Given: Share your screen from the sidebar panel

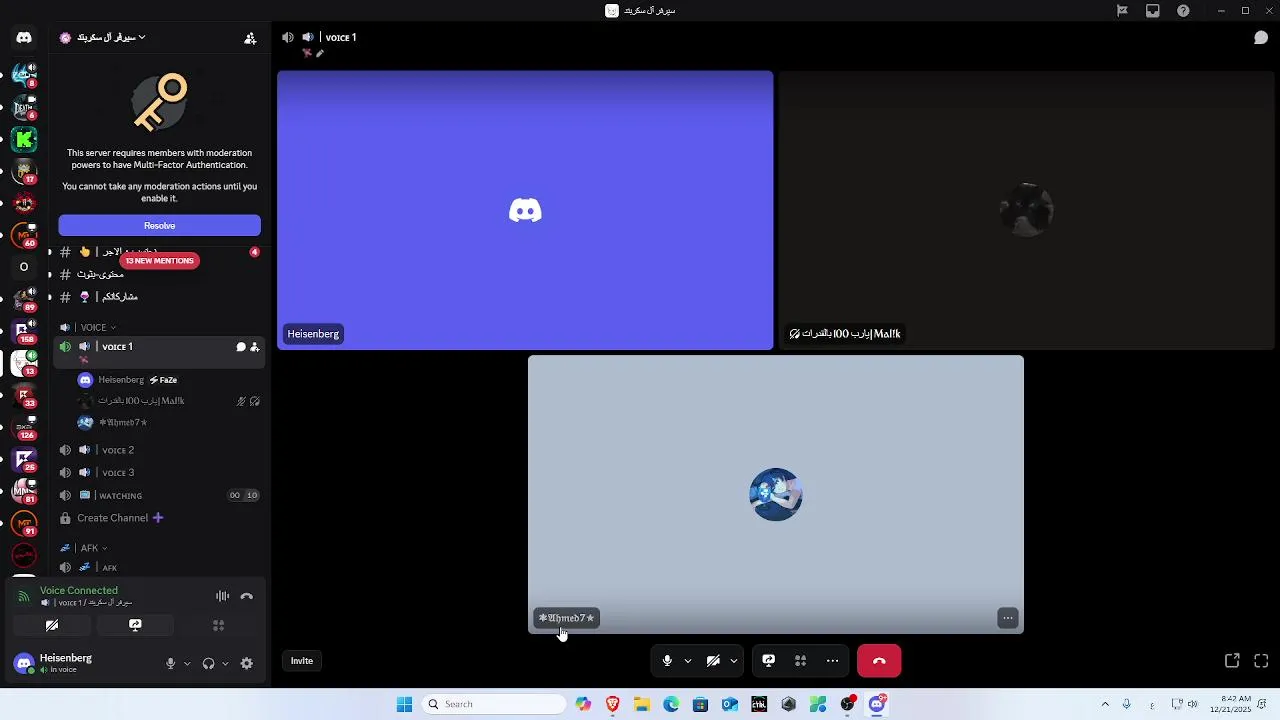Looking at the screenshot, I should click(x=135, y=625).
